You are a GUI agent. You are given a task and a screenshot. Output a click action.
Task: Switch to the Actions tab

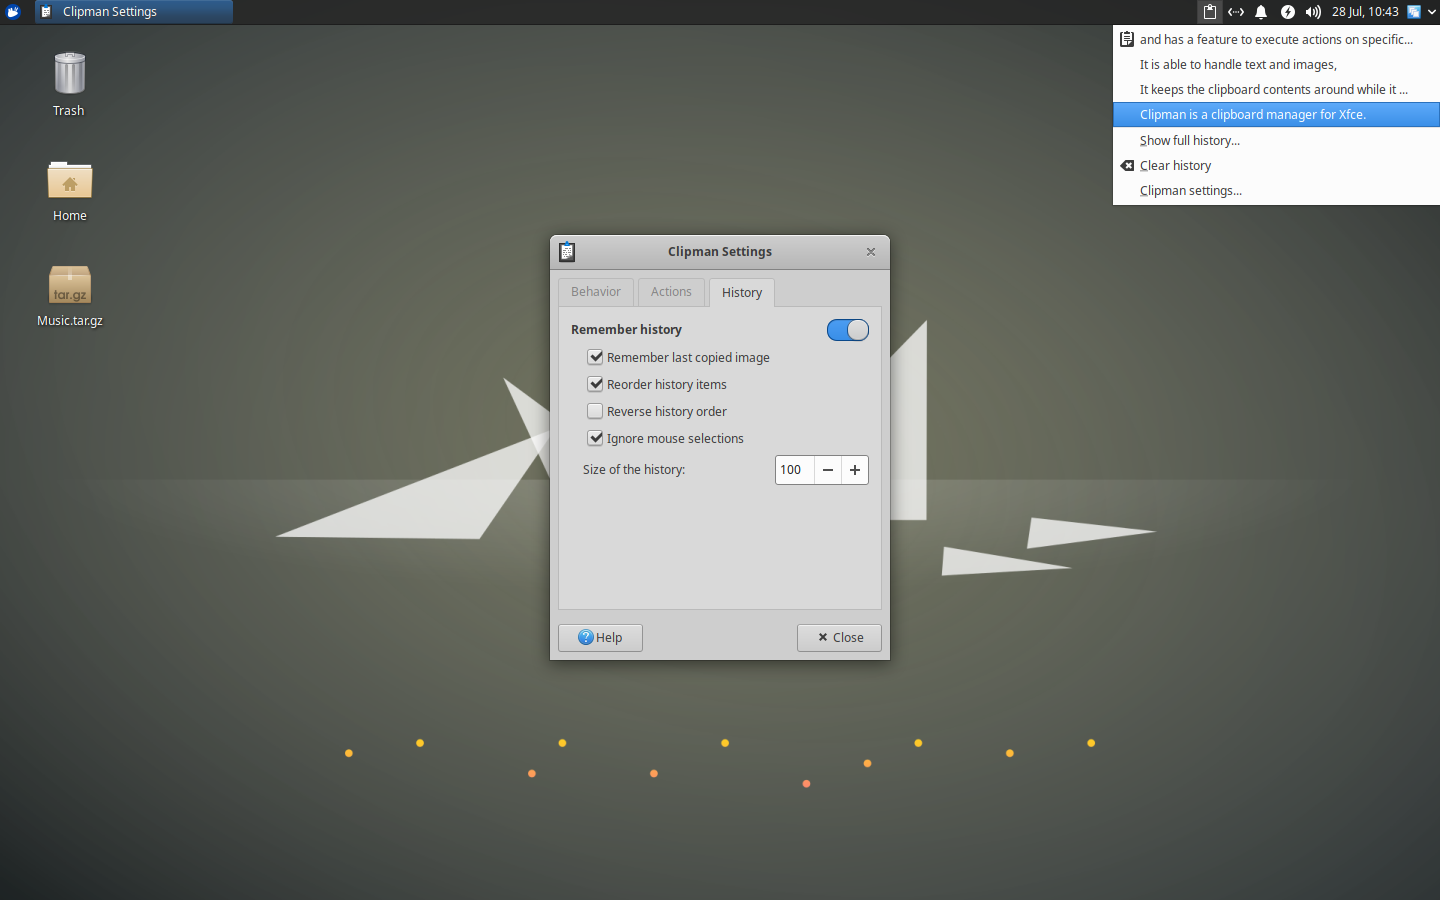point(671,292)
